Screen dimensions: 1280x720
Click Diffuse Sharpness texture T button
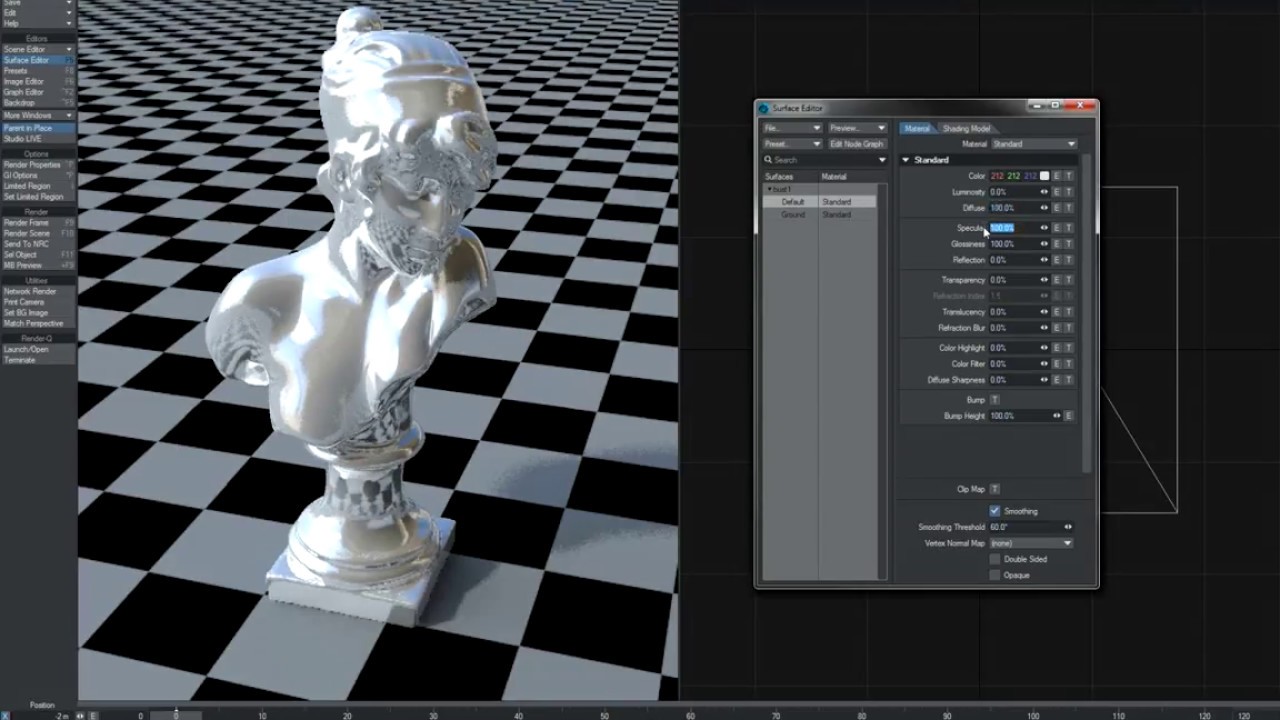tap(1069, 380)
